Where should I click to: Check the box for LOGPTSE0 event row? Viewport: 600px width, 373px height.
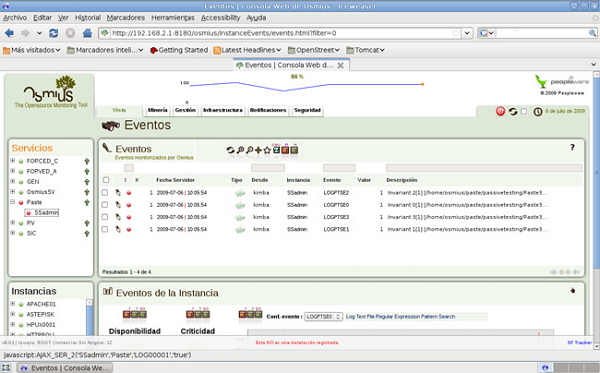[x=105, y=205]
